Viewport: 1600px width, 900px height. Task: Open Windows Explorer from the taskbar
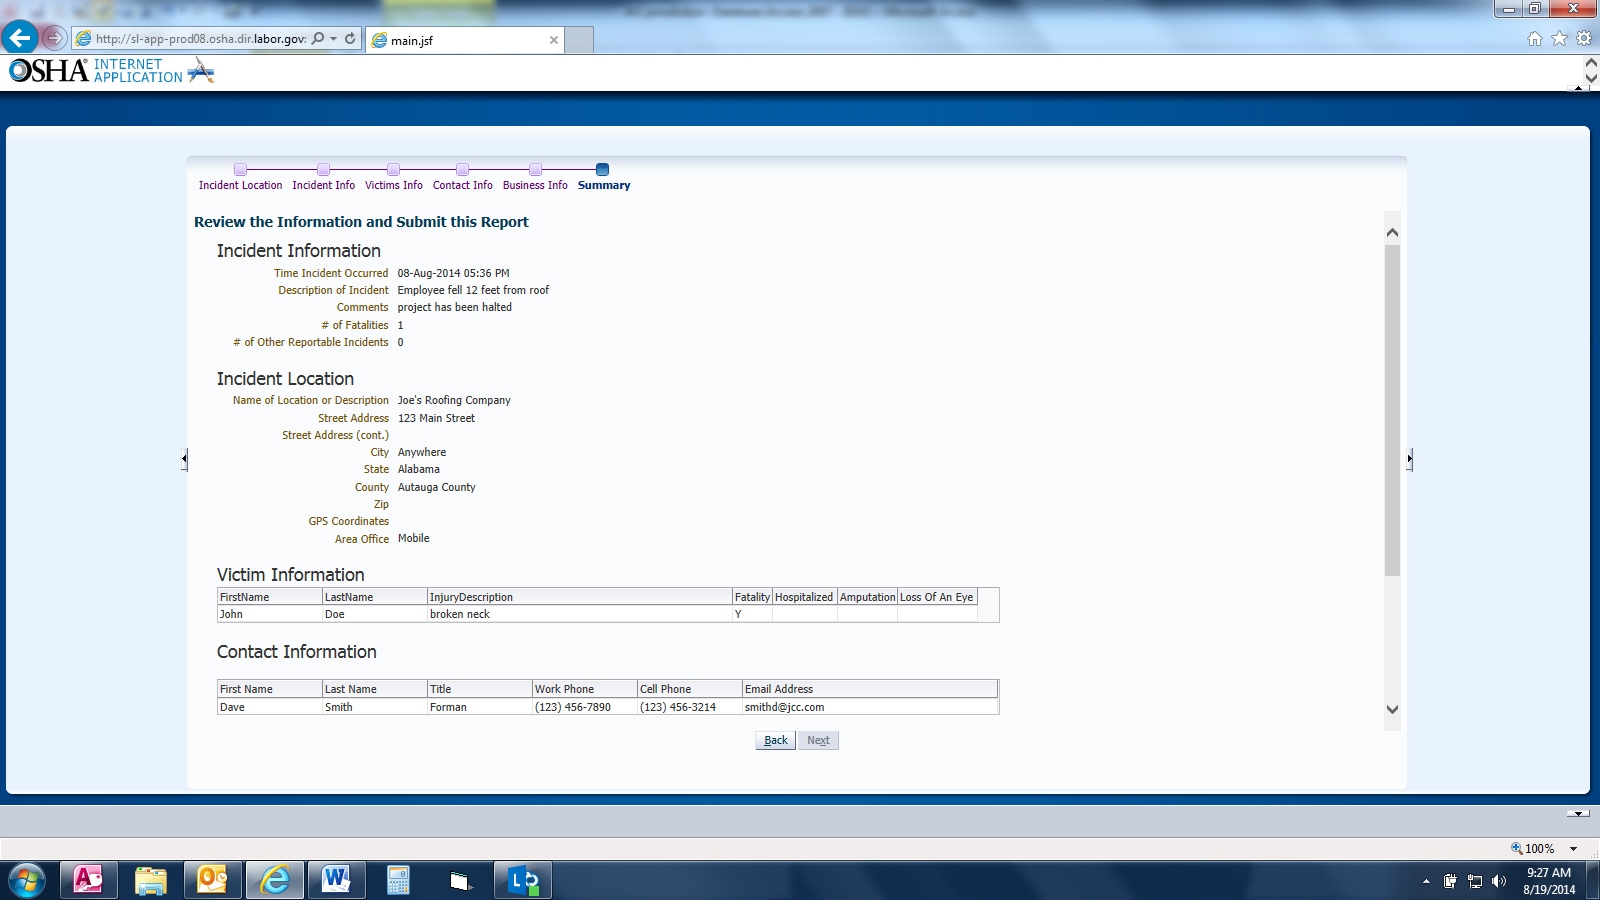click(x=150, y=880)
